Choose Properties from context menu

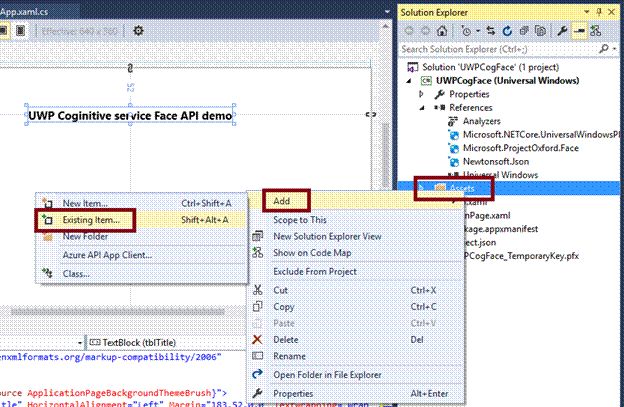[x=293, y=393]
